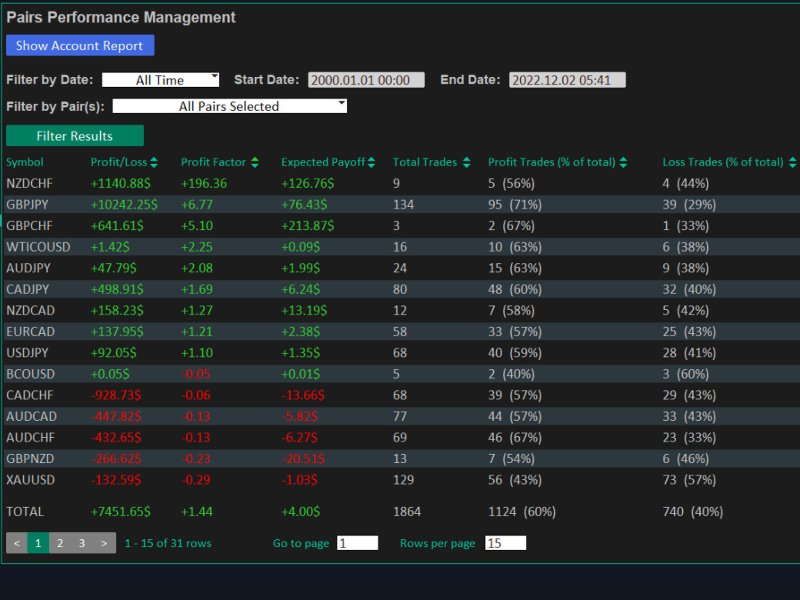The image size is (800, 600).
Task: Sort by Profit Trades arrows icon
Action: click(623, 162)
